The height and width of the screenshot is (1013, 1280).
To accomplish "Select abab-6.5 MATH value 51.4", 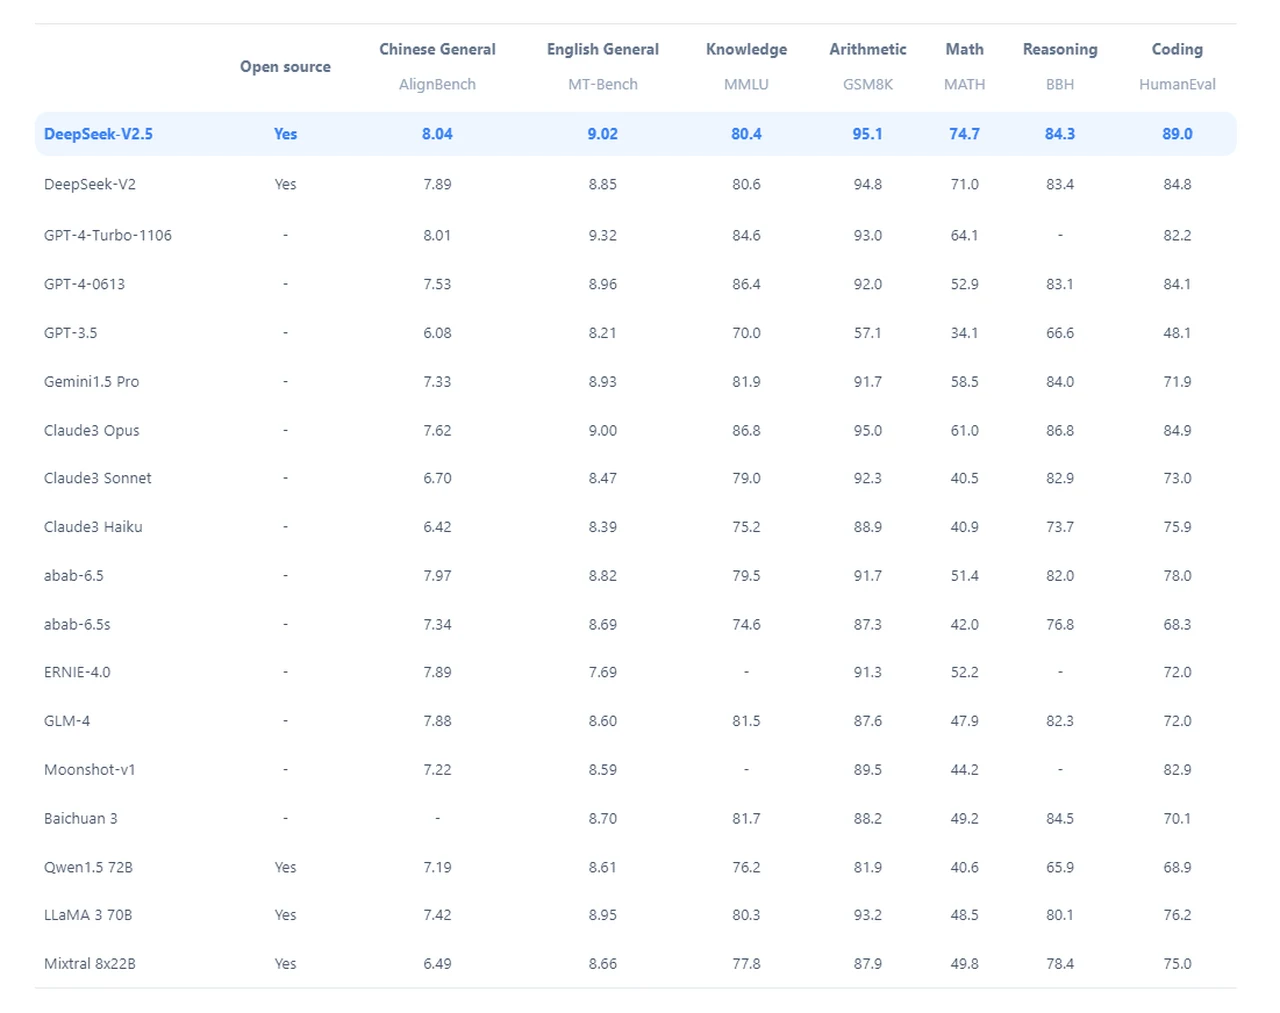I will 964,576.
